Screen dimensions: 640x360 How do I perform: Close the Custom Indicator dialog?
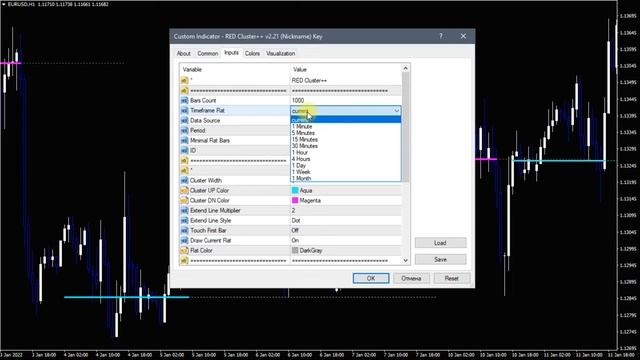point(463,36)
